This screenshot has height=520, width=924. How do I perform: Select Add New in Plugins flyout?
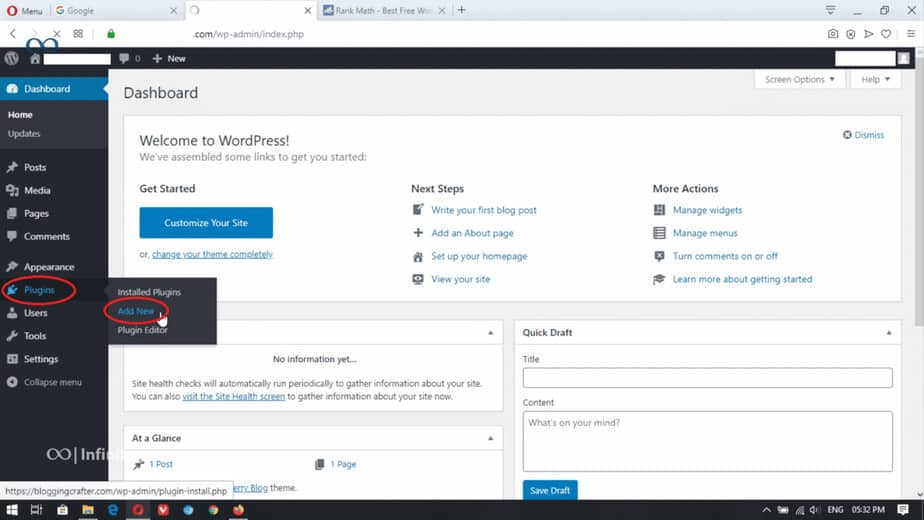pyautogui.click(x=136, y=311)
